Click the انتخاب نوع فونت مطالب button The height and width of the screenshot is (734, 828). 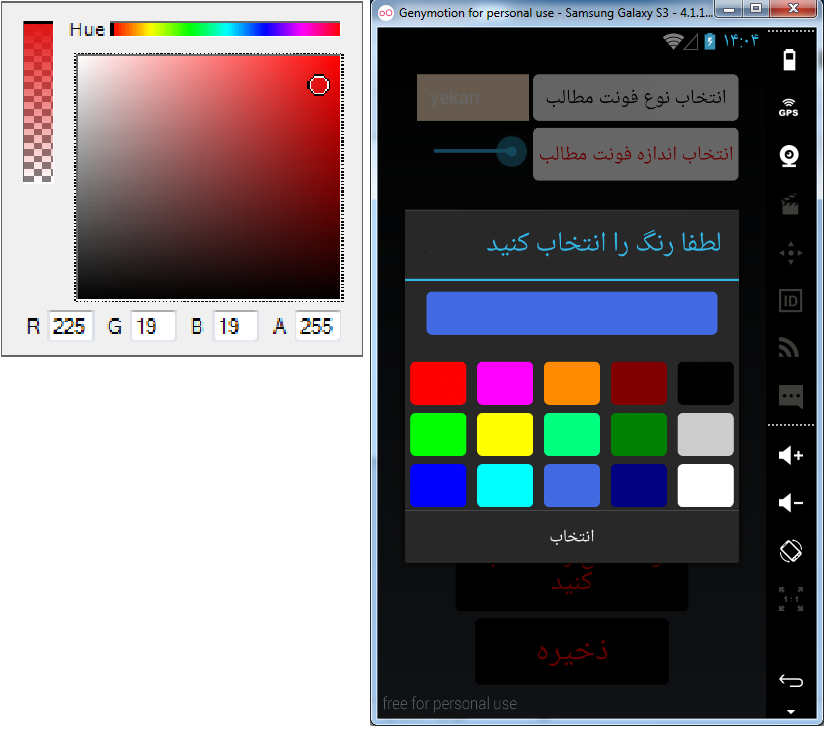point(635,98)
